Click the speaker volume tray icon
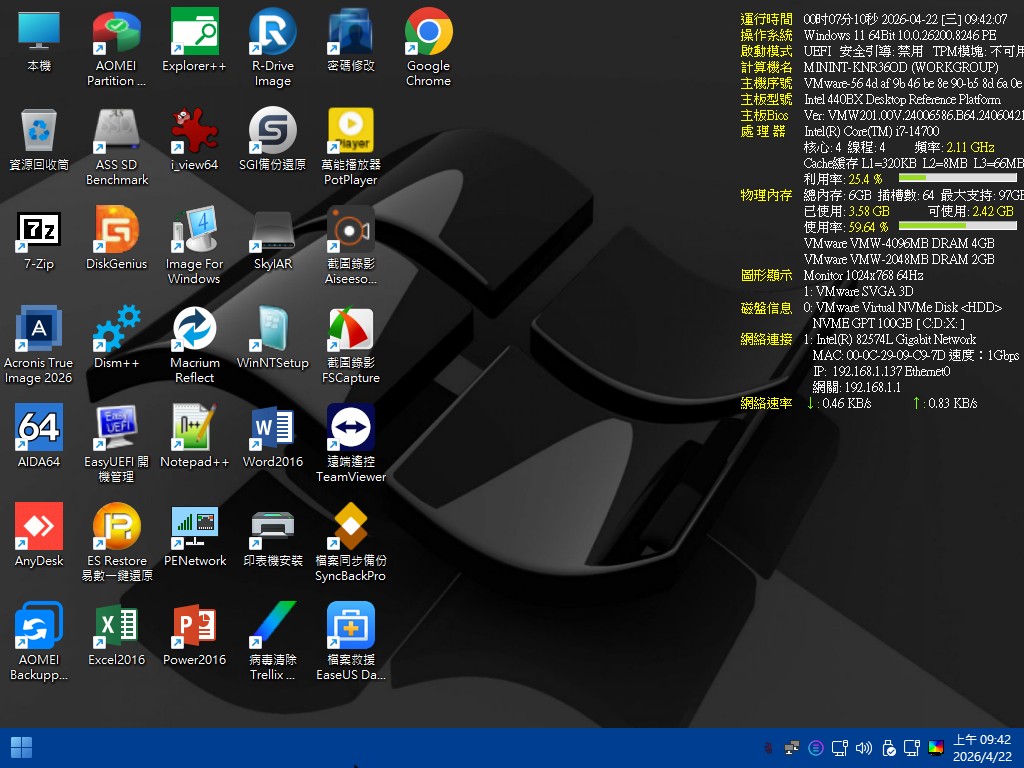 [864, 748]
